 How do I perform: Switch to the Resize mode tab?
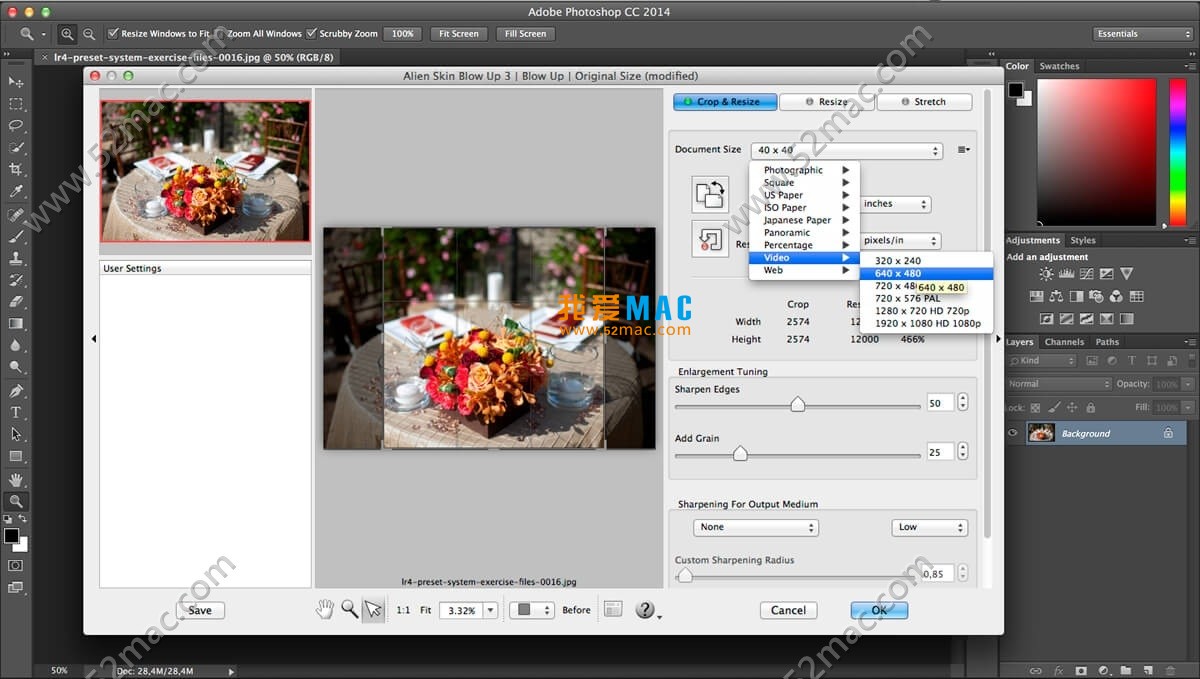[x=827, y=102]
